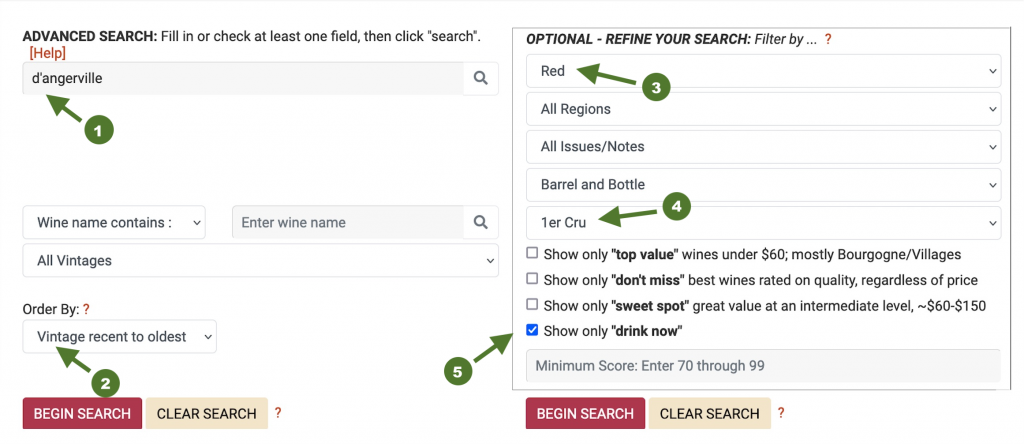This screenshot has width=1024, height=444.
Task: Click the red question mark next to Order By
Action: (x=86, y=308)
